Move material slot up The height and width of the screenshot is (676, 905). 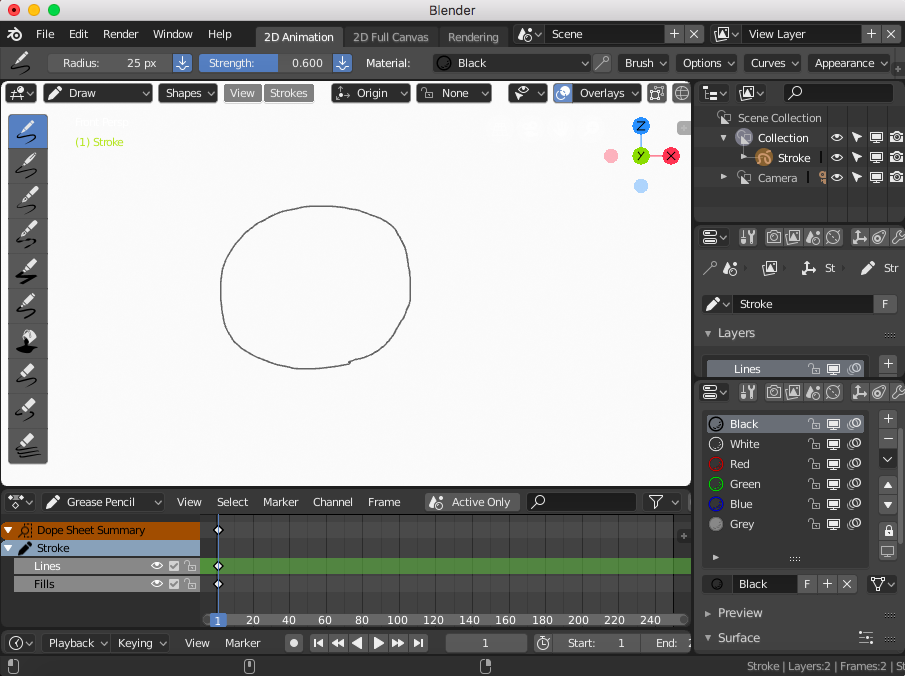point(888,485)
